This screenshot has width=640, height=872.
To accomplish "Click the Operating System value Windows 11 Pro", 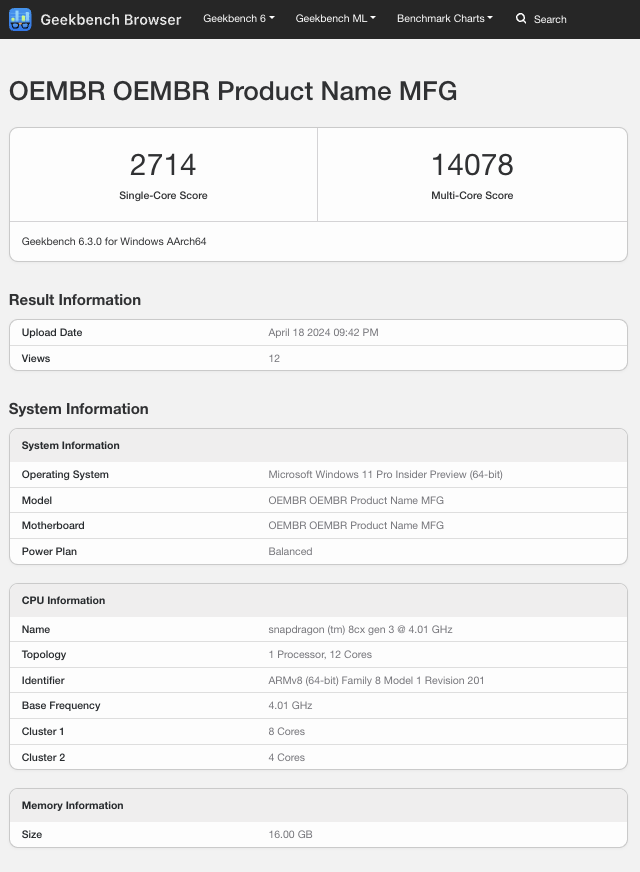I will pos(385,474).
